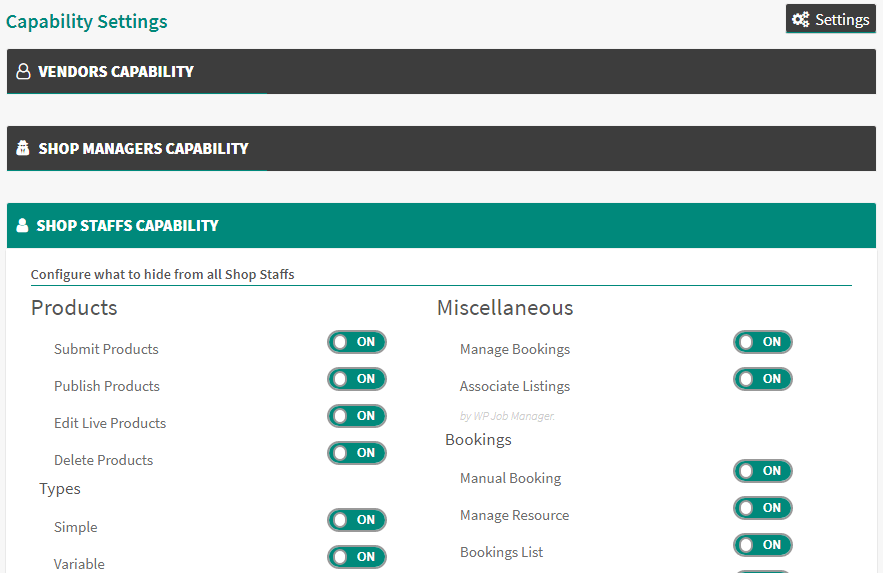Click the Bookings List label
The image size is (883, 573).
501,552
